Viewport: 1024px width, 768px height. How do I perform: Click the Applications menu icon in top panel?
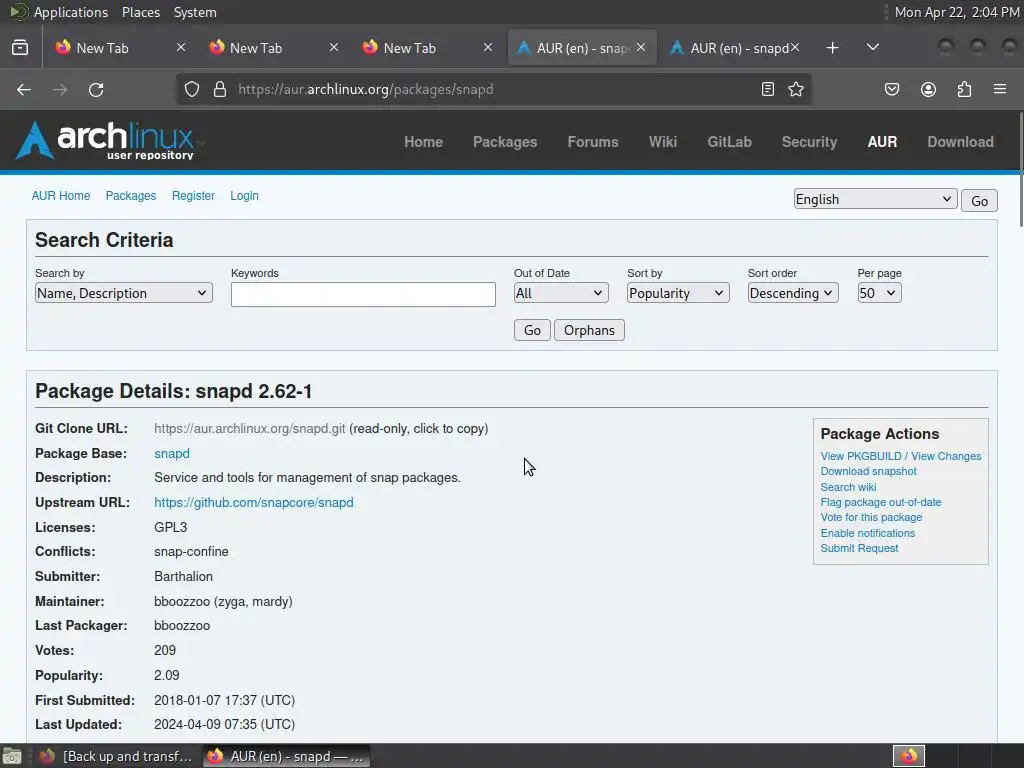(19, 12)
